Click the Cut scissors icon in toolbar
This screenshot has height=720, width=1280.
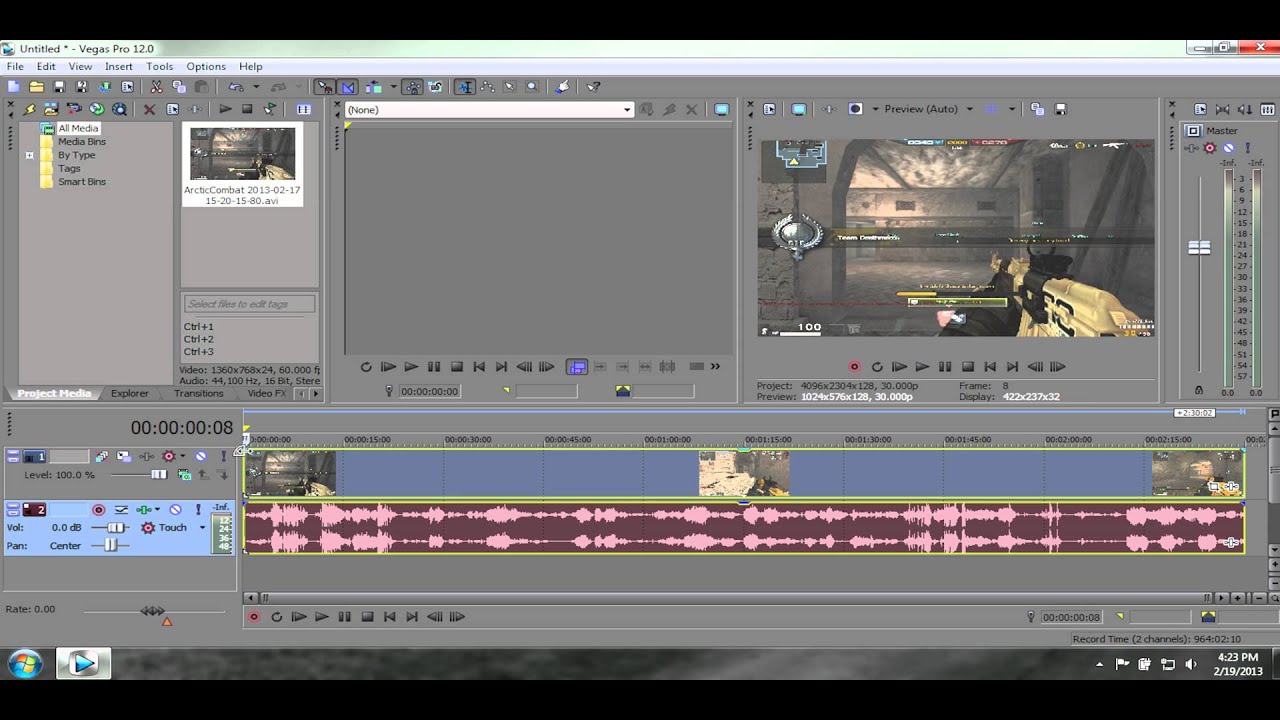[156, 87]
